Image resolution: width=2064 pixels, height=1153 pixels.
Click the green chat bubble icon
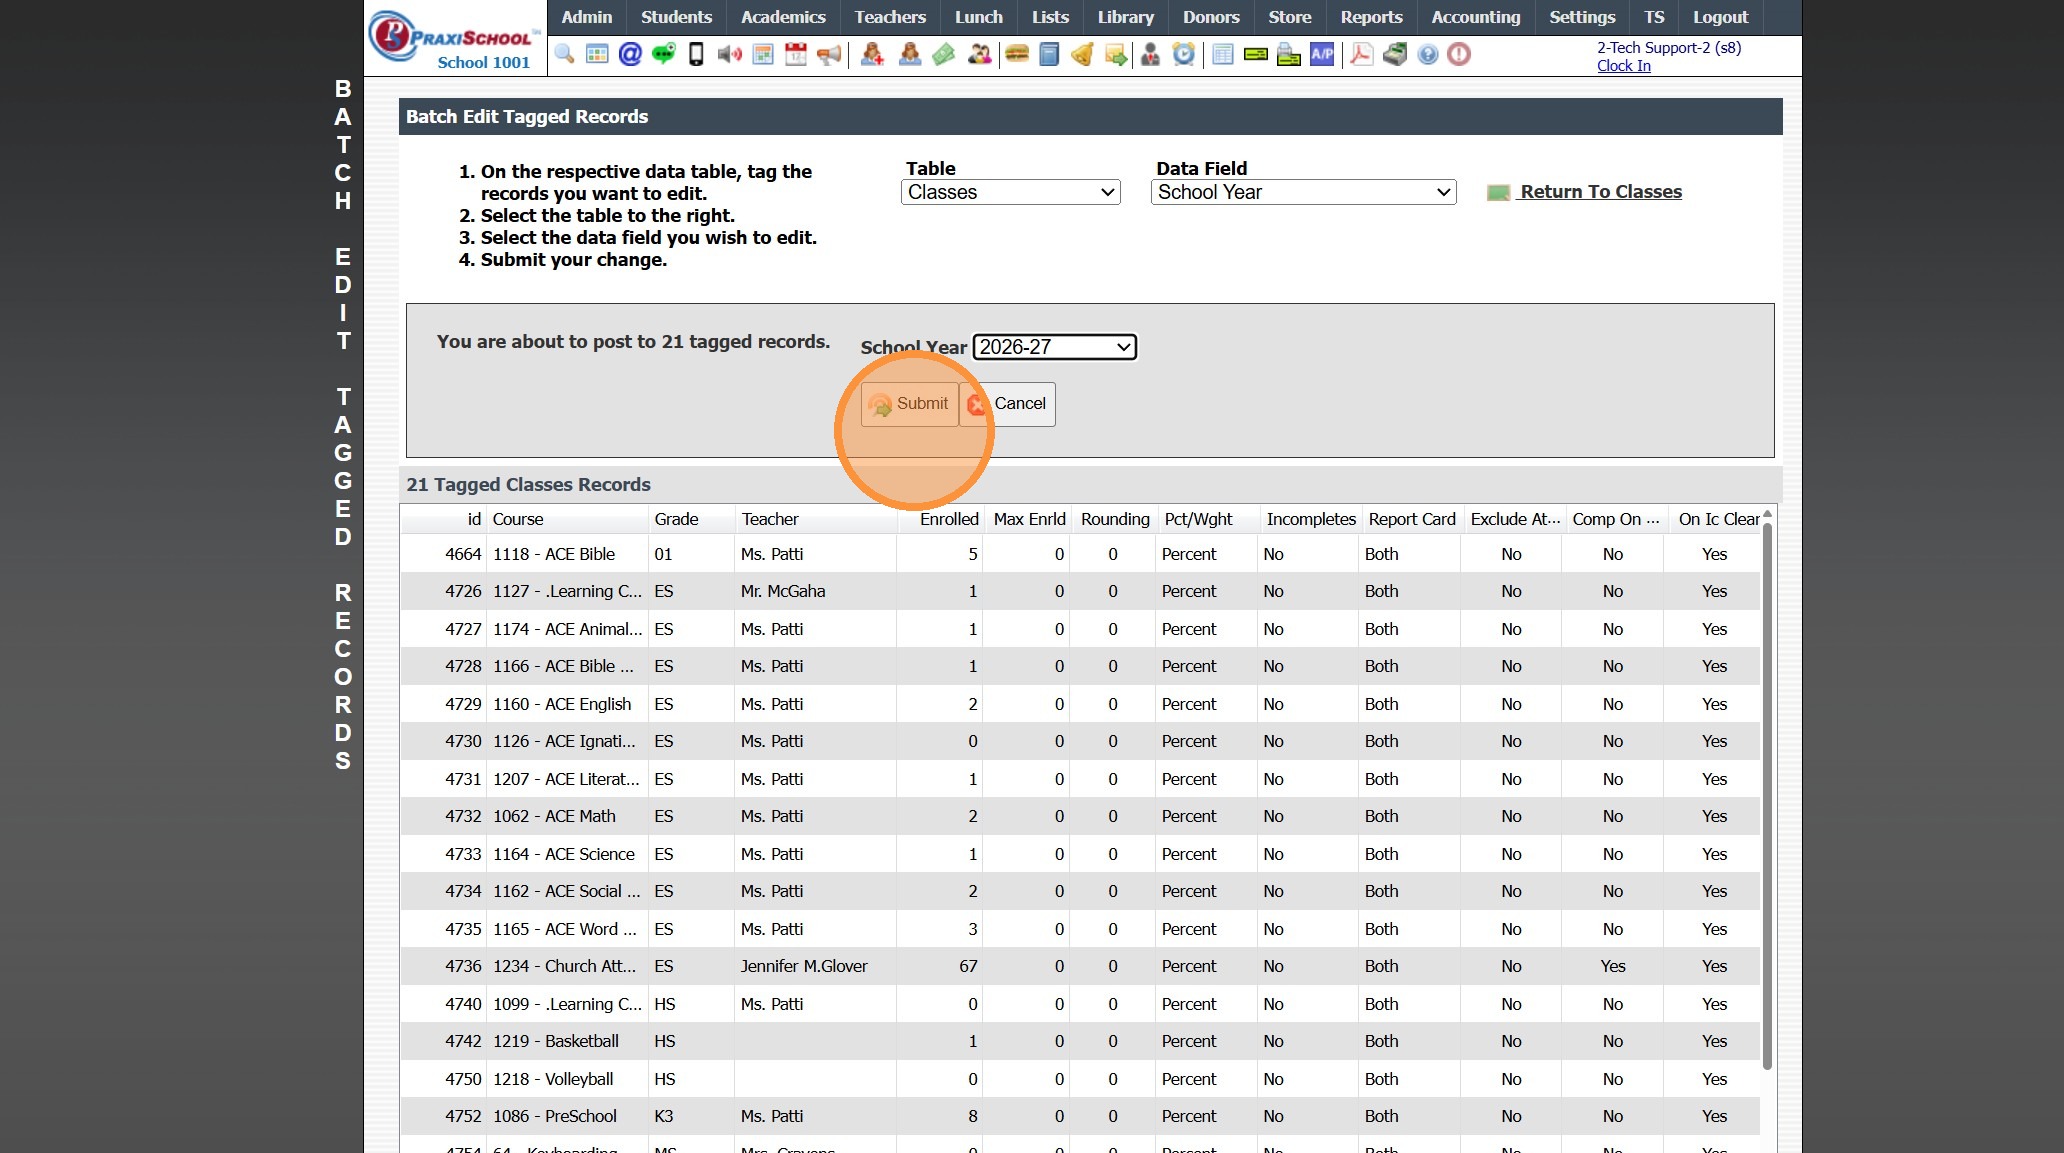point(663,54)
